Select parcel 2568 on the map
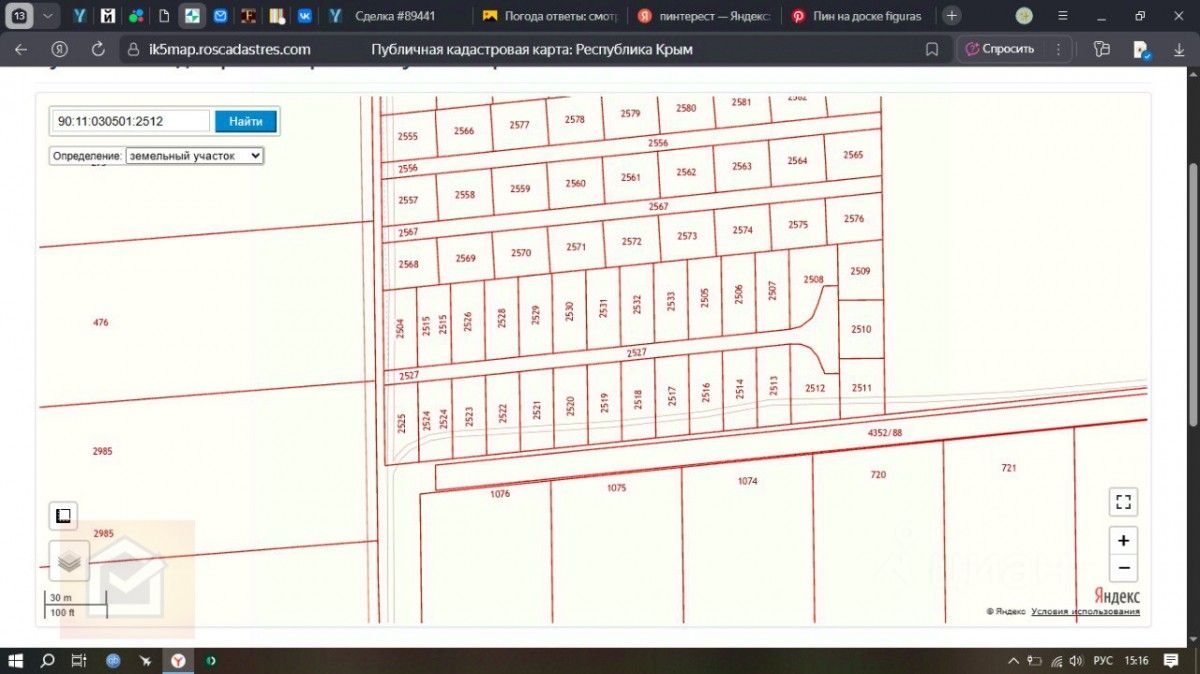 (408, 264)
